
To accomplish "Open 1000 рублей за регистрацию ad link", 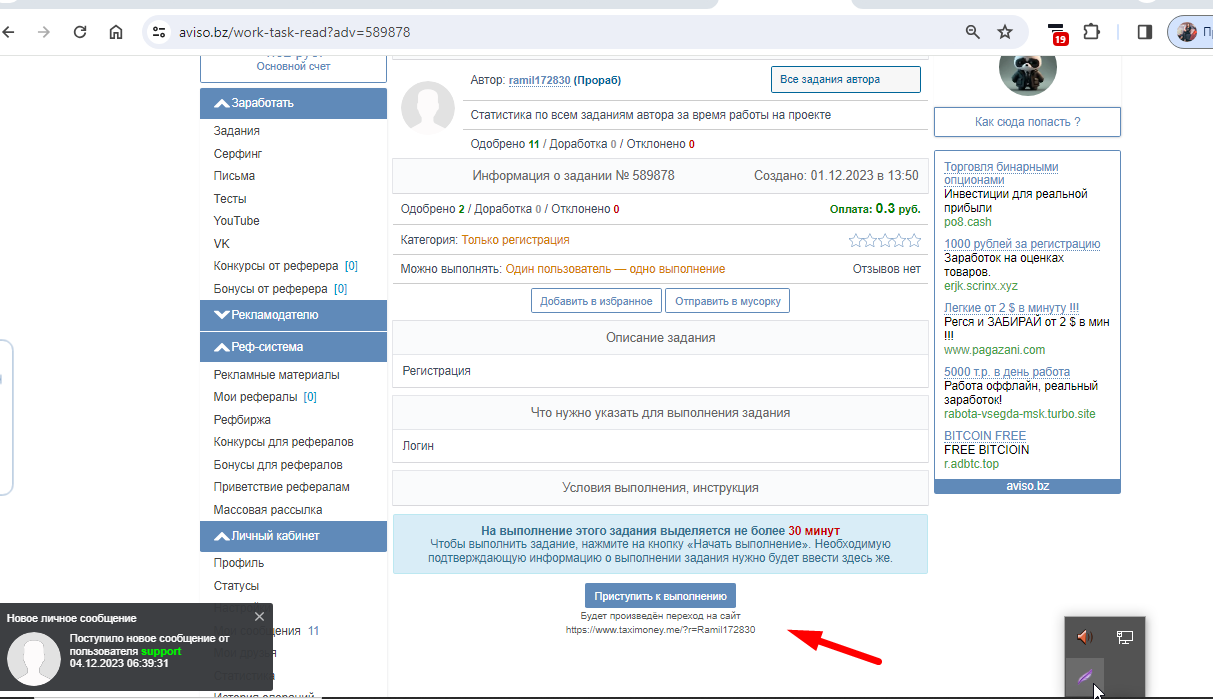I will [1022, 244].
